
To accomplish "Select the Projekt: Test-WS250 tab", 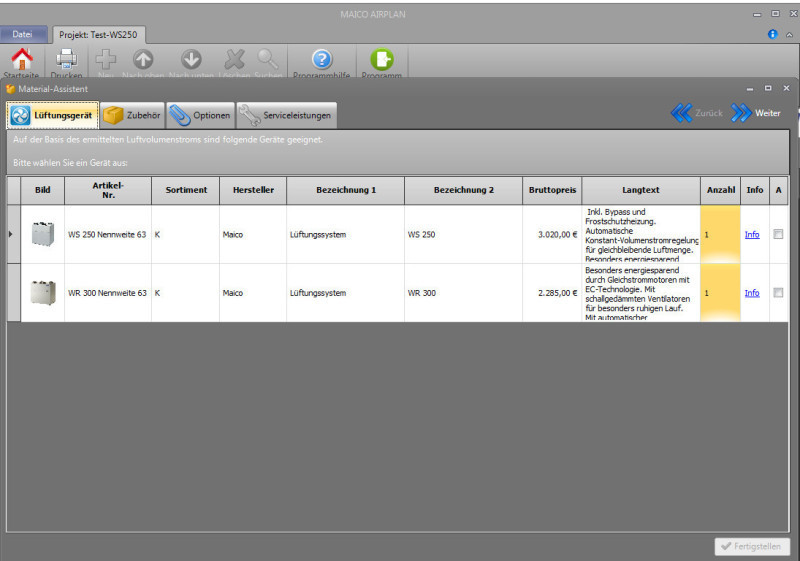I will pos(98,35).
